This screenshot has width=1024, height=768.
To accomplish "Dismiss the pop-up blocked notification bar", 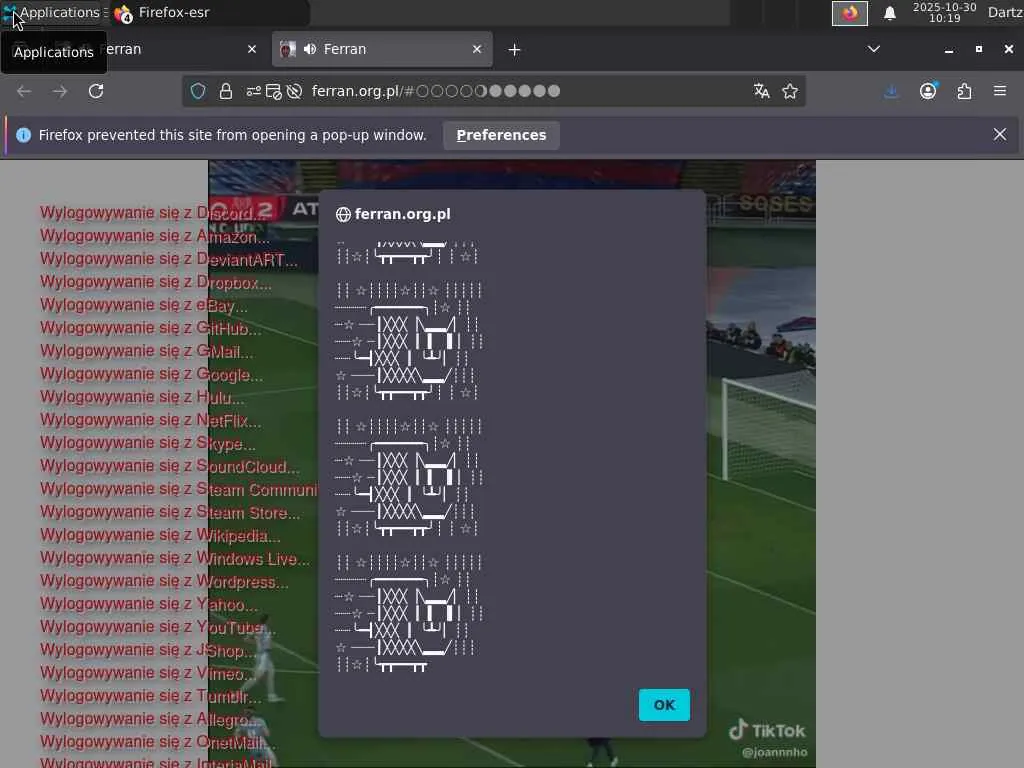I will coord(1000,135).
